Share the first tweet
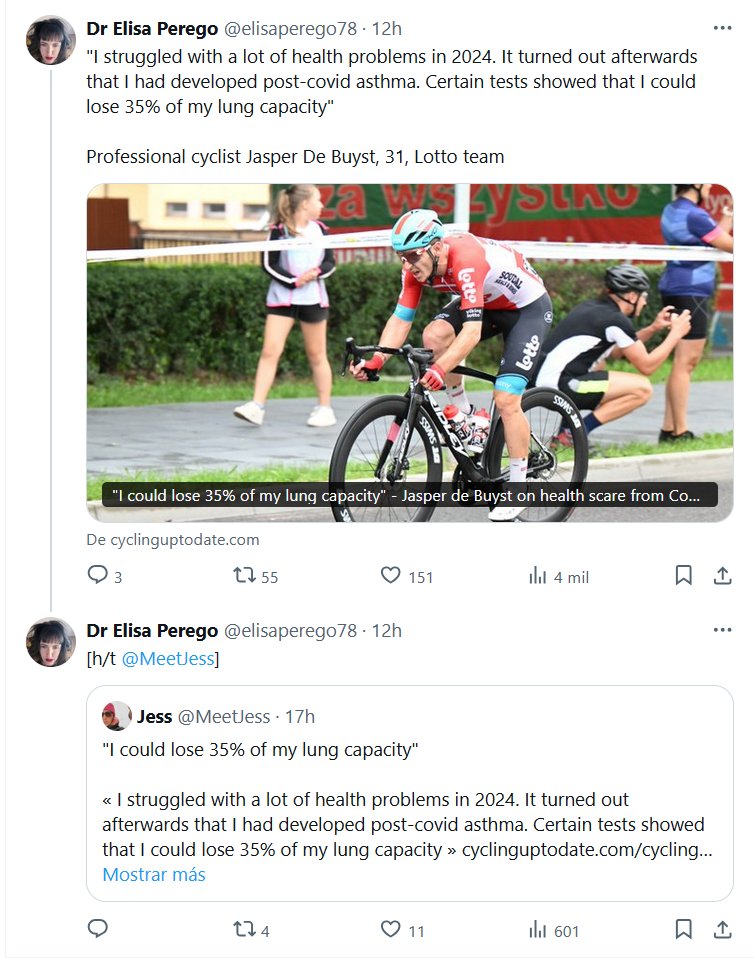The image size is (754, 958). tap(722, 575)
